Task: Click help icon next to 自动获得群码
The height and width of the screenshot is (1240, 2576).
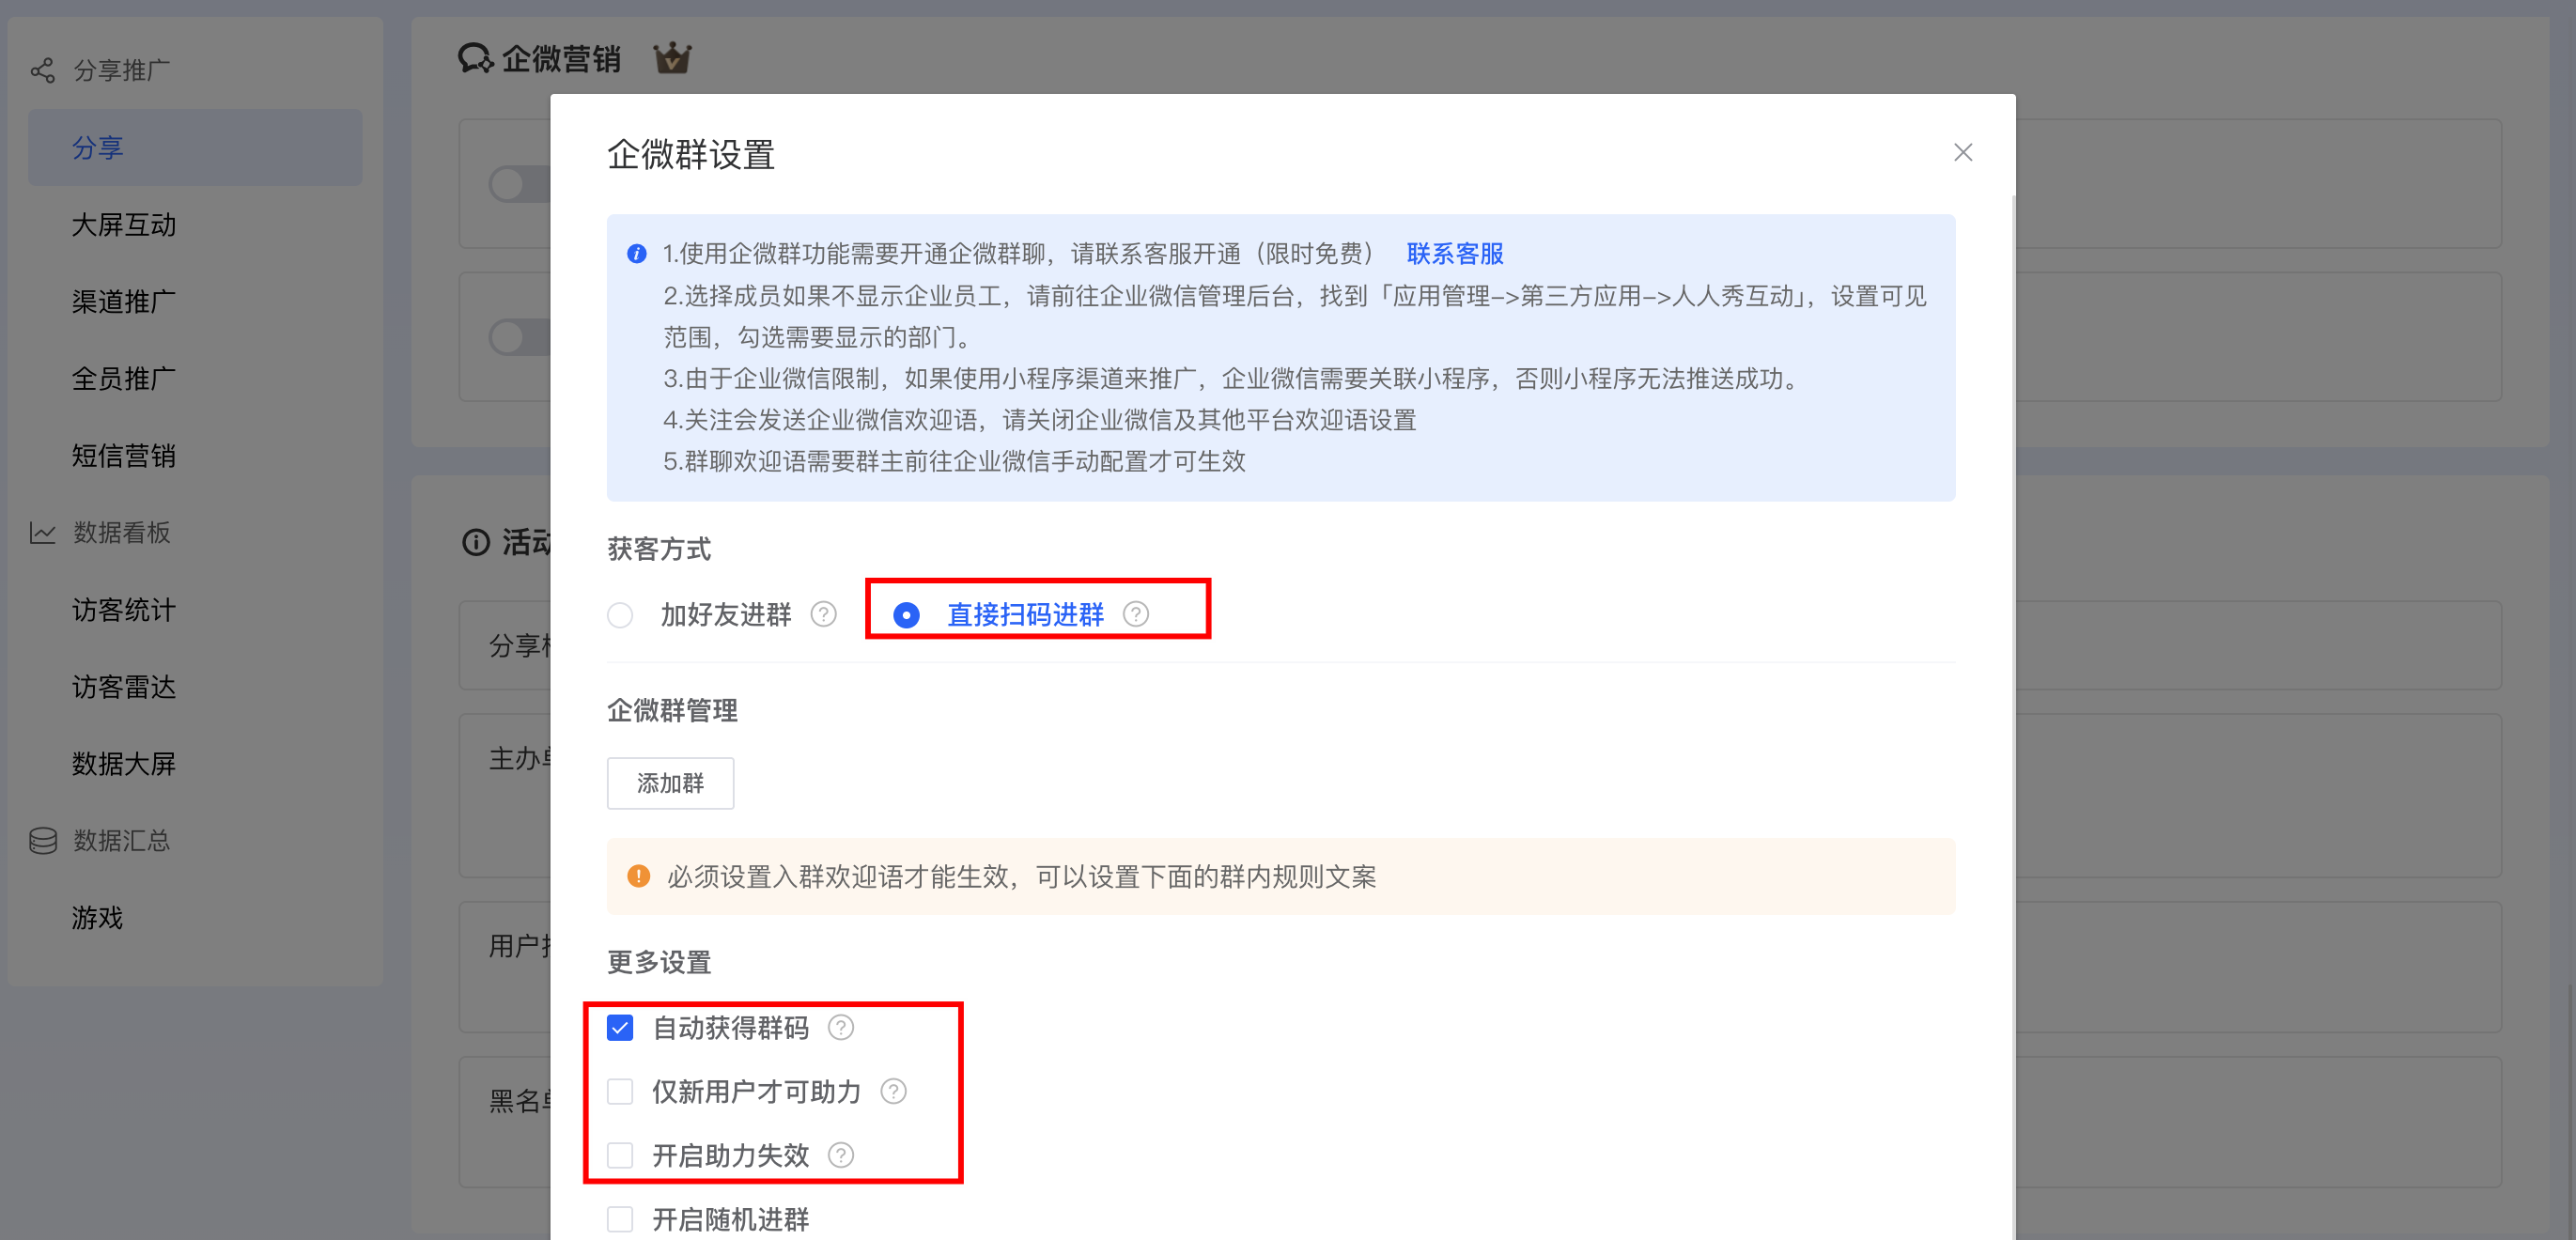Action: click(841, 1028)
